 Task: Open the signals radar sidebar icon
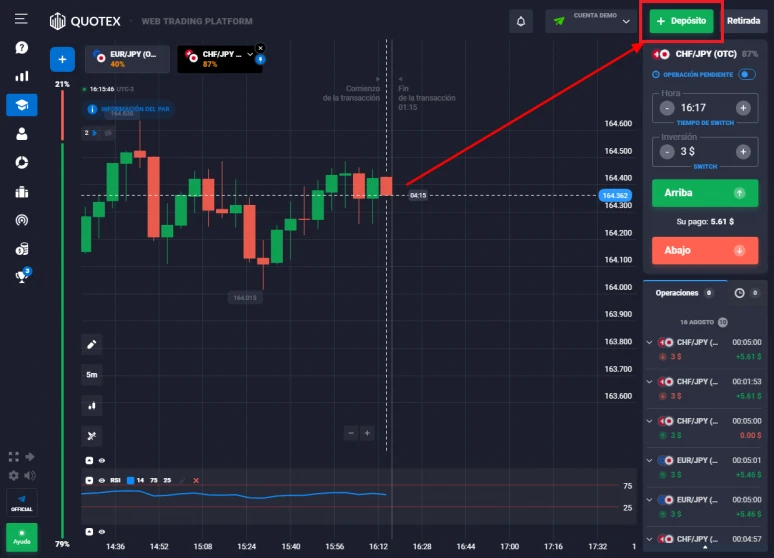[21, 220]
